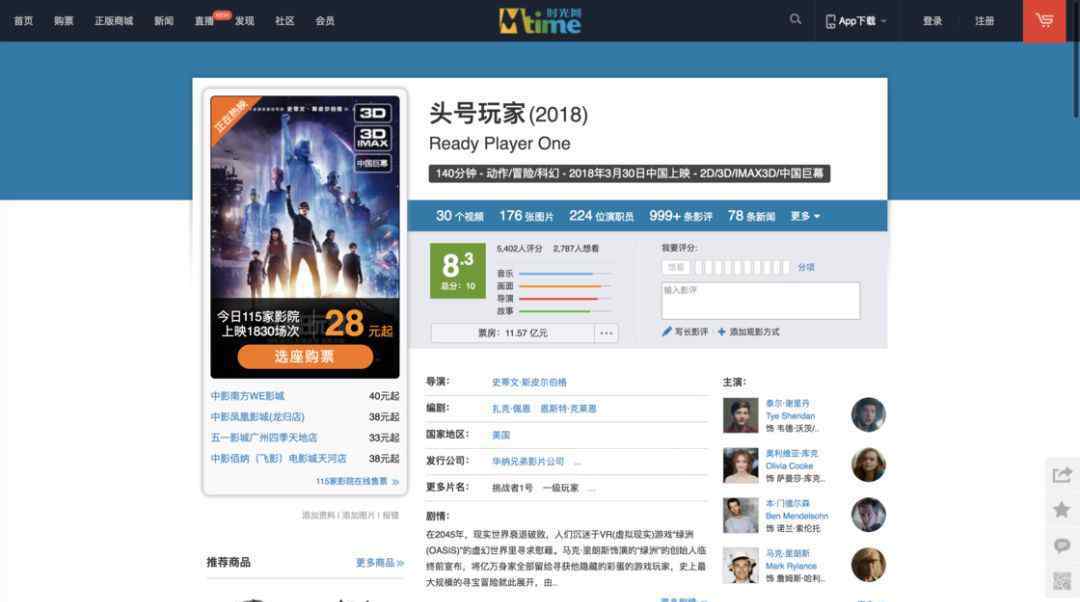Open the red shopping cart

(1044, 21)
